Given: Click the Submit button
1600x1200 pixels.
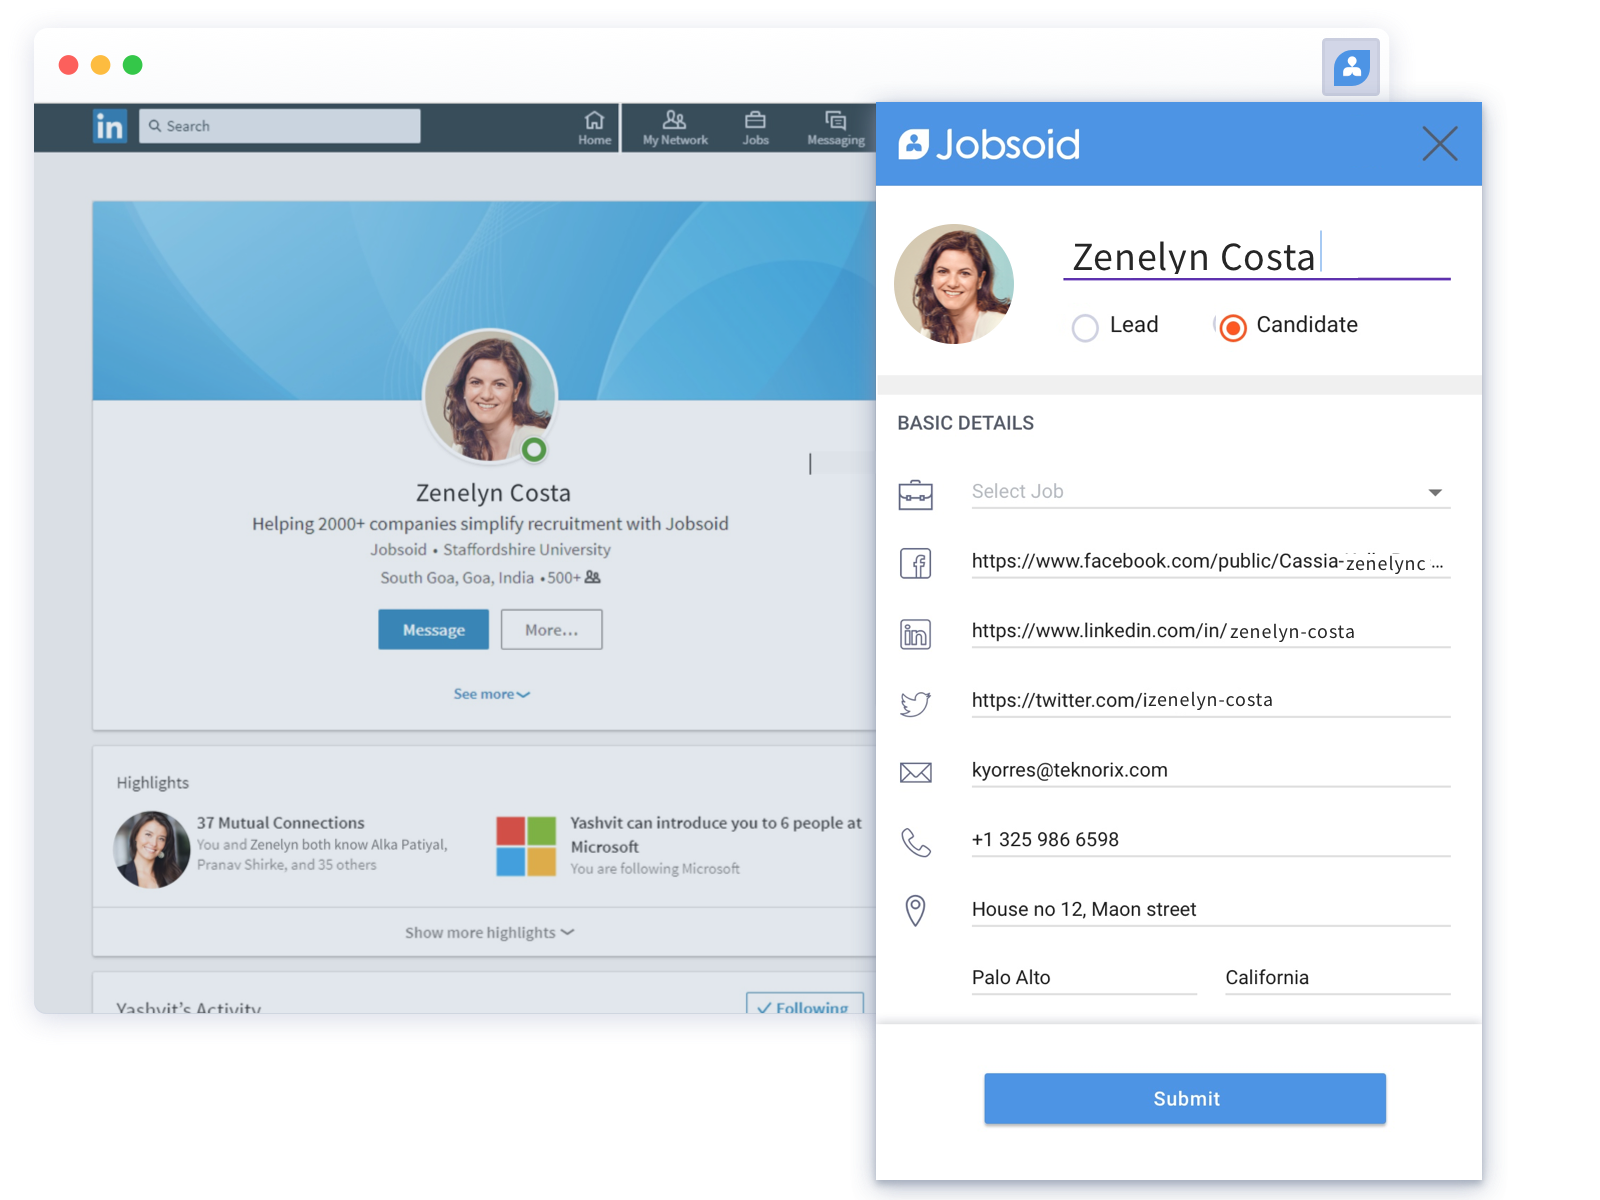Looking at the screenshot, I should point(1185,1098).
